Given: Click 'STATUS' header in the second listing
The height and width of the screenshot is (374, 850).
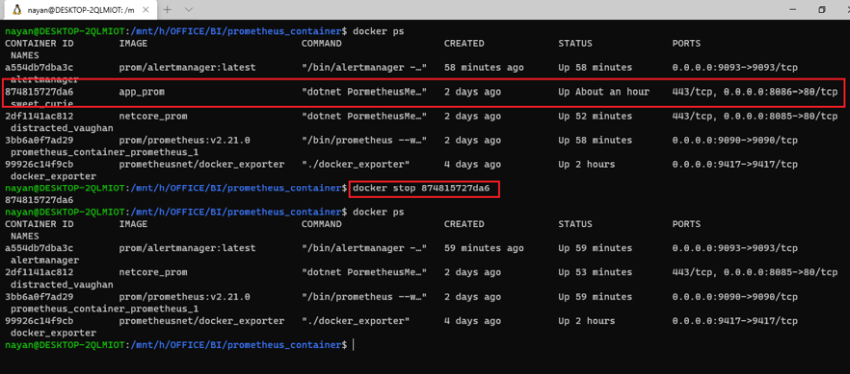Looking at the screenshot, I should click(575, 224).
